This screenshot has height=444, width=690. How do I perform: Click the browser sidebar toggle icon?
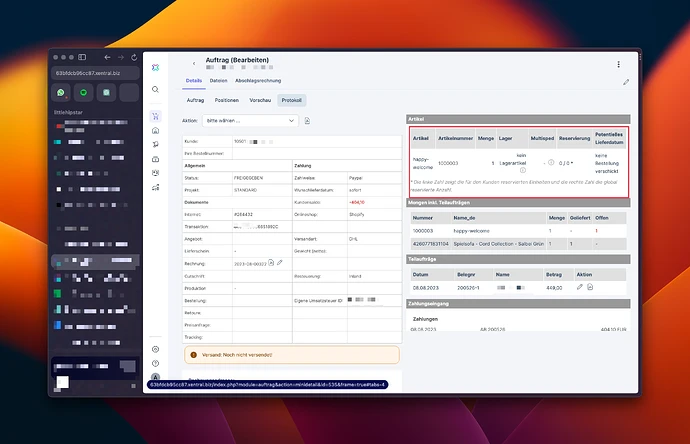[x=82, y=57]
